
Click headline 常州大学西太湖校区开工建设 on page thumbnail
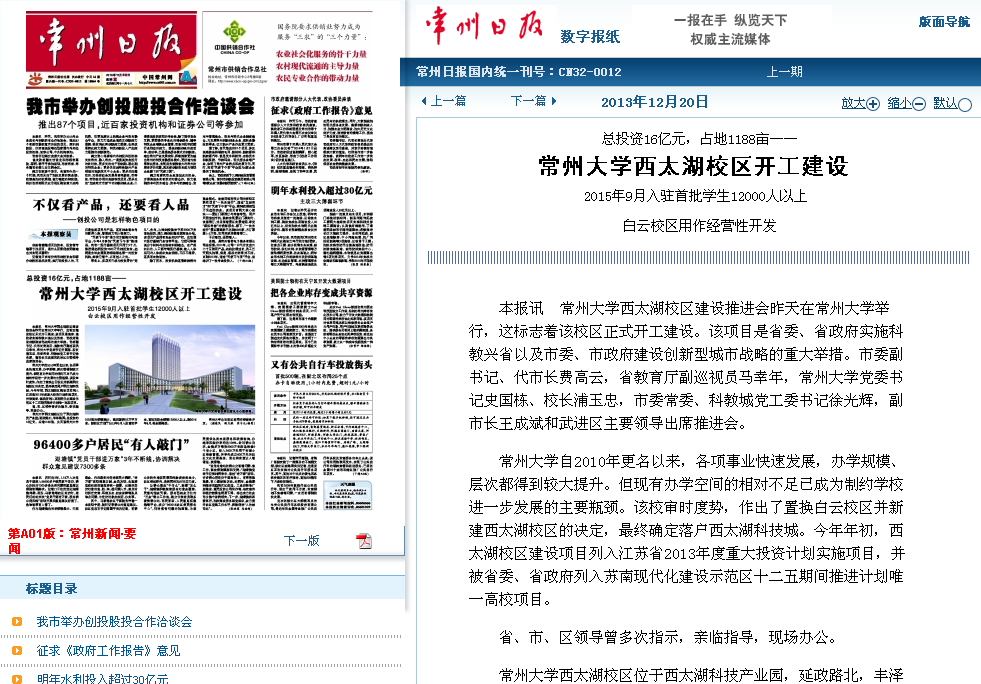[x=140, y=294]
